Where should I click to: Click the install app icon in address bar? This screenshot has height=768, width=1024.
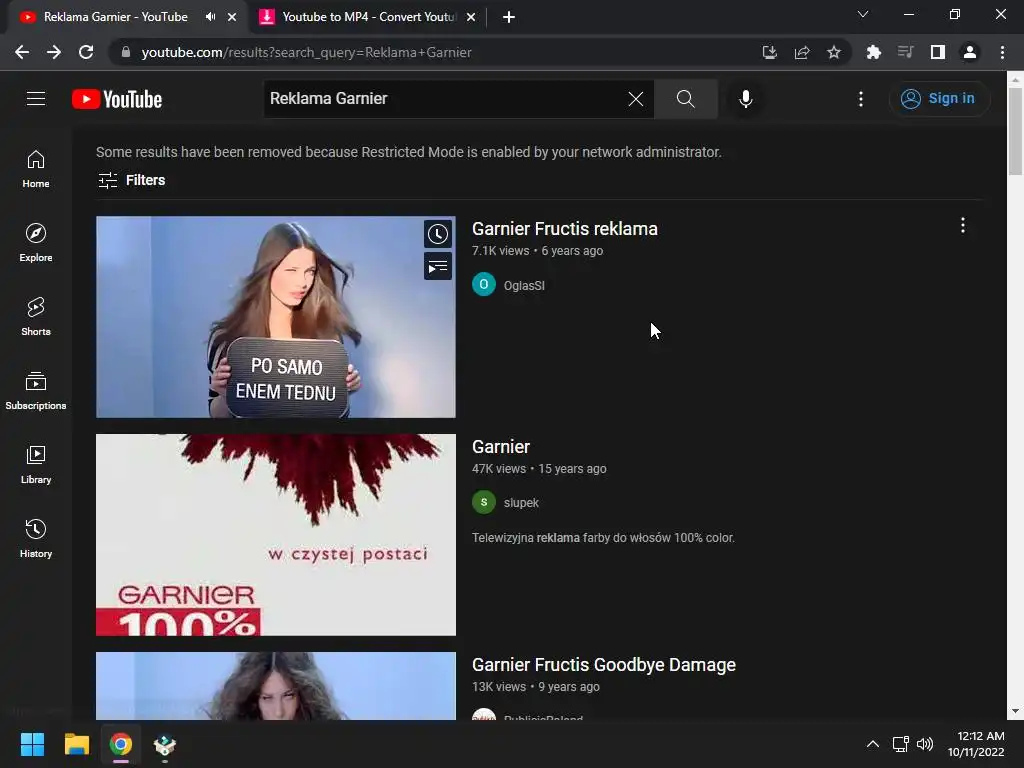click(769, 52)
